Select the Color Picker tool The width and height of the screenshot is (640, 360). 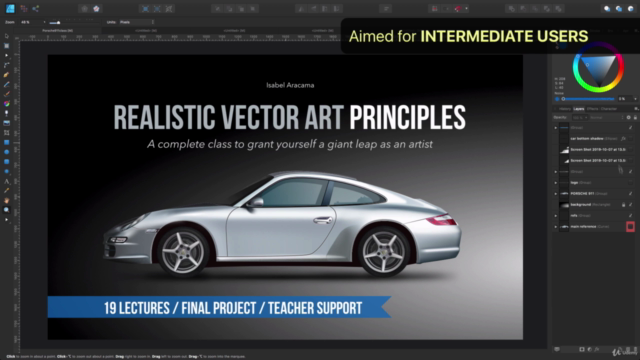coord(7,191)
